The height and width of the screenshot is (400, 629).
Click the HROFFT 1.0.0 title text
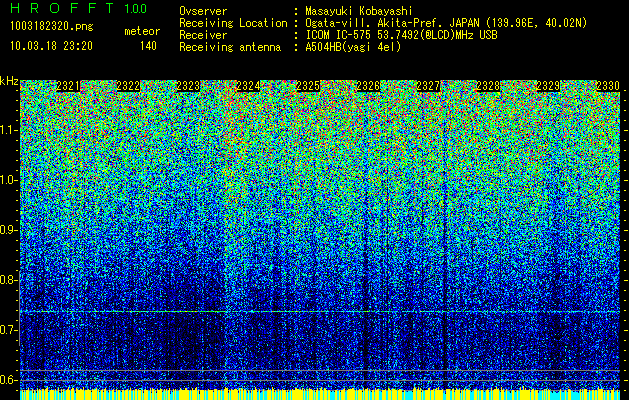pyautogui.click(x=79, y=8)
